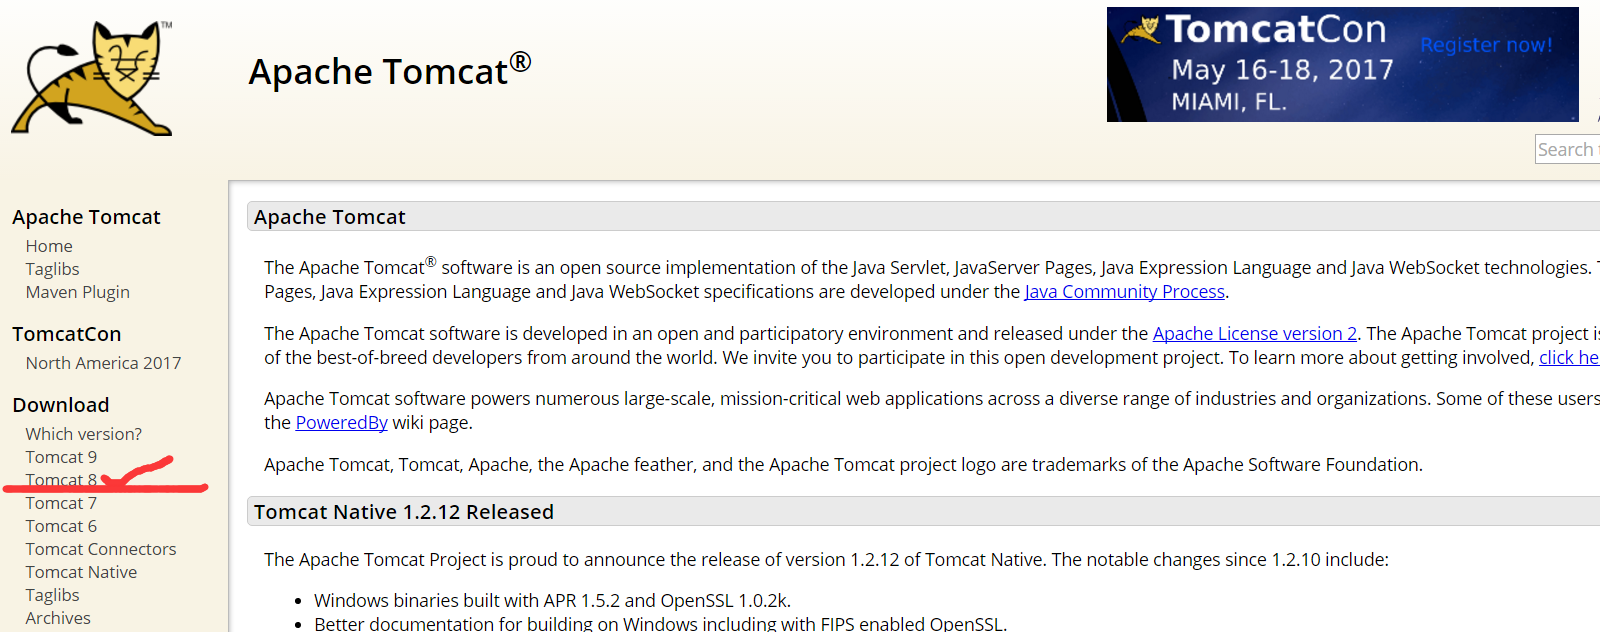This screenshot has width=1600, height=632.
Task: Open the Tomcat 6 download link
Action: click(61, 526)
